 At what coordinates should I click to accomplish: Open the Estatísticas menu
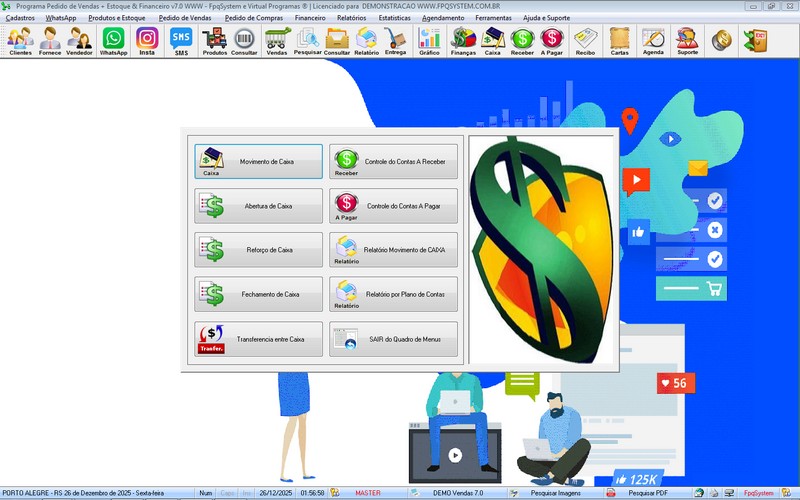[x=394, y=18]
